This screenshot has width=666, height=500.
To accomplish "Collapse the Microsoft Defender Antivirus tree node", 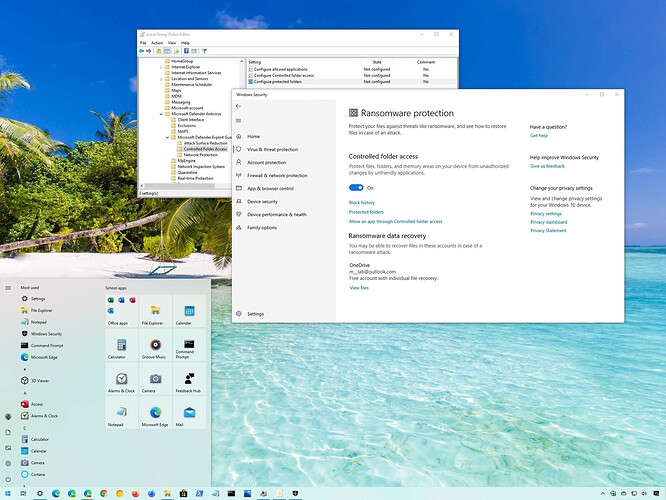I will click(x=160, y=114).
